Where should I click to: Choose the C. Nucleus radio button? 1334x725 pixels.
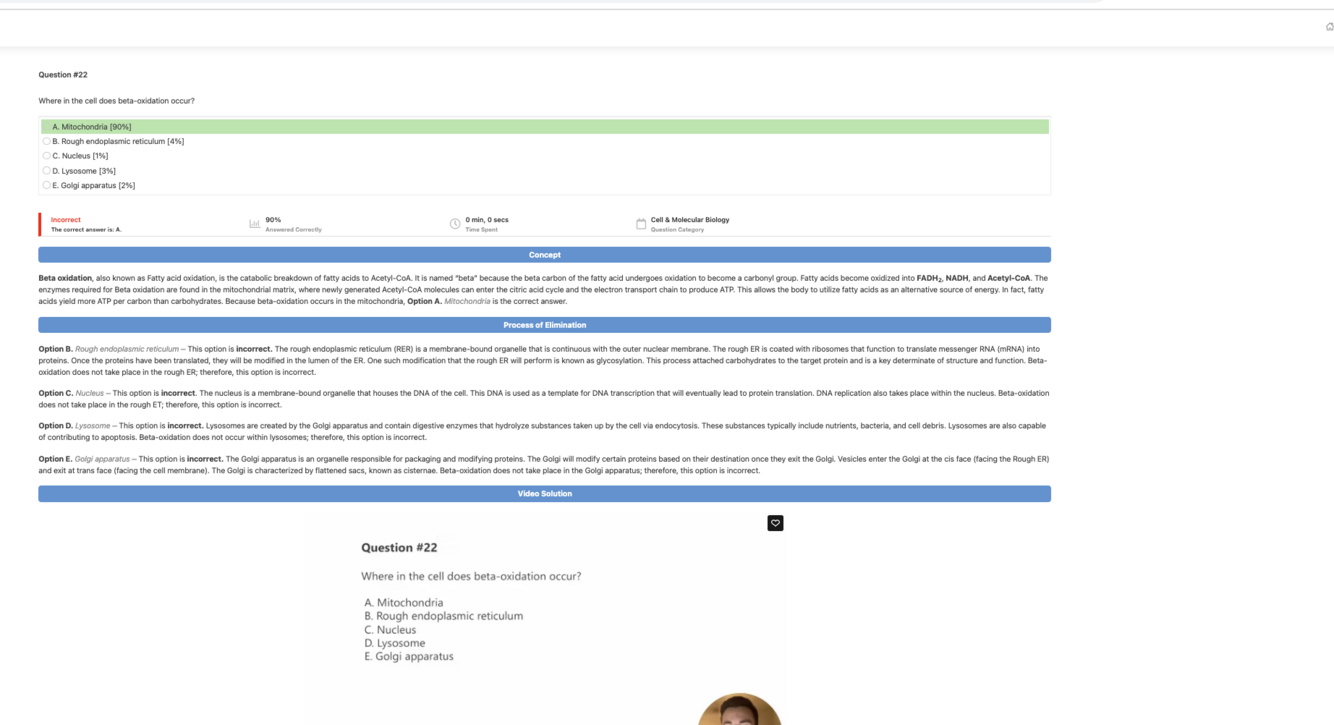pyautogui.click(x=46, y=156)
